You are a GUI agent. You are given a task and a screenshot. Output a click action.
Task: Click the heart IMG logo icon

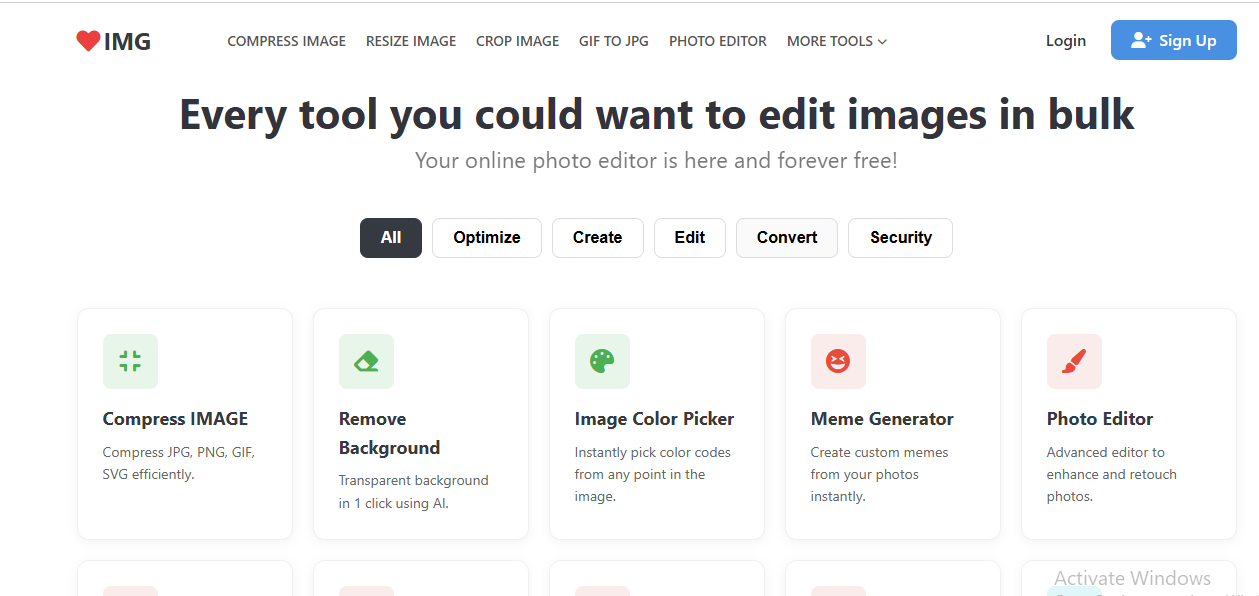click(x=88, y=41)
